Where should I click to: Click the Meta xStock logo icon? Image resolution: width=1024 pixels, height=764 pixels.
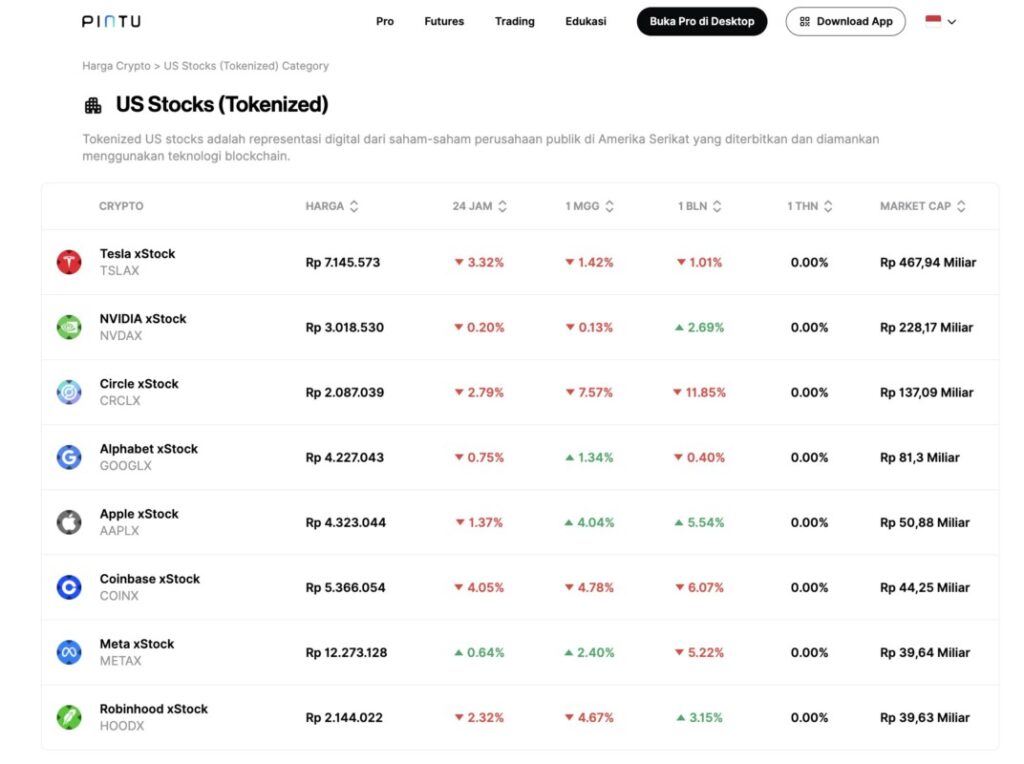tap(69, 653)
